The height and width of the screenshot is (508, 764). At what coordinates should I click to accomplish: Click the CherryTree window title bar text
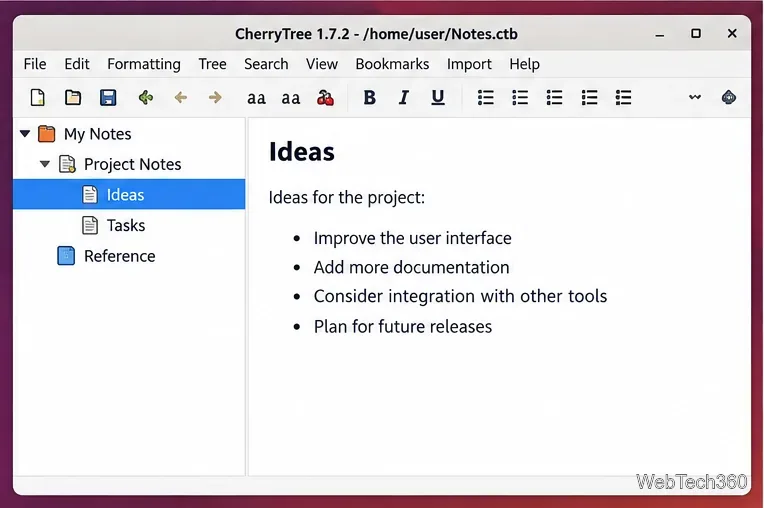pos(376,34)
